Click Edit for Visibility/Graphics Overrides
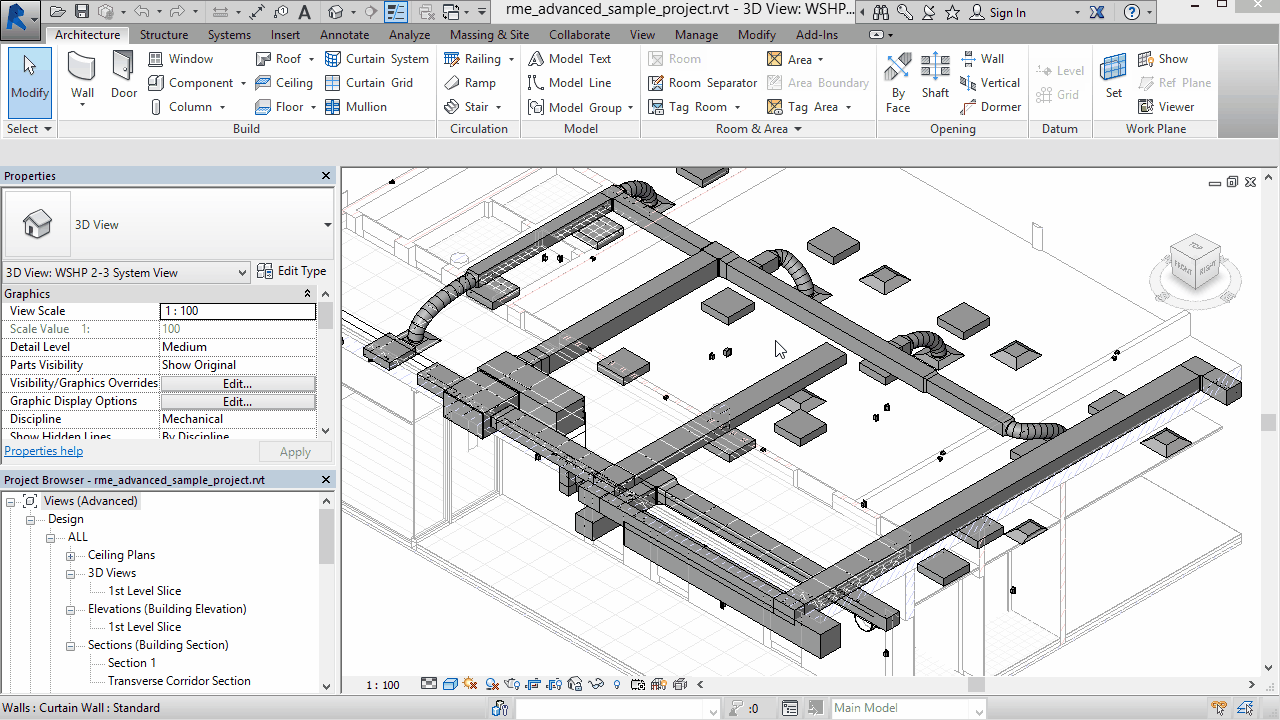The image size is (1280, 720). click(237, 384)
